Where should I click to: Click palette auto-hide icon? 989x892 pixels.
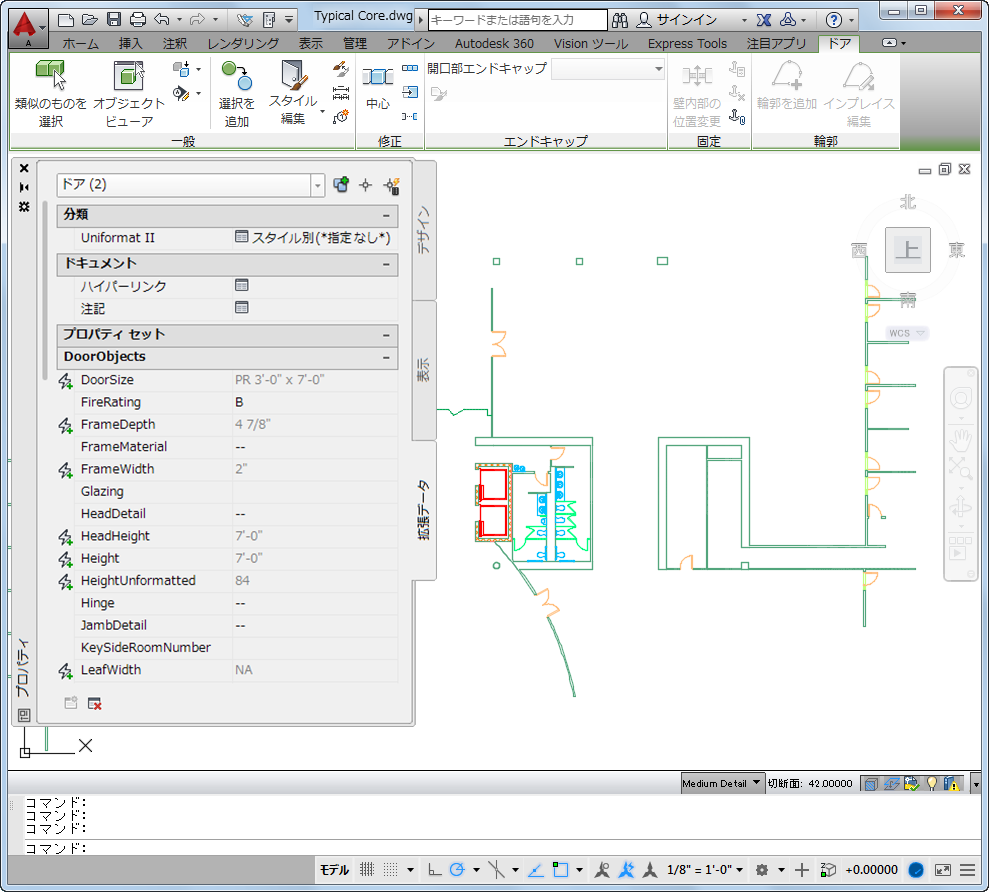point(24,187)
